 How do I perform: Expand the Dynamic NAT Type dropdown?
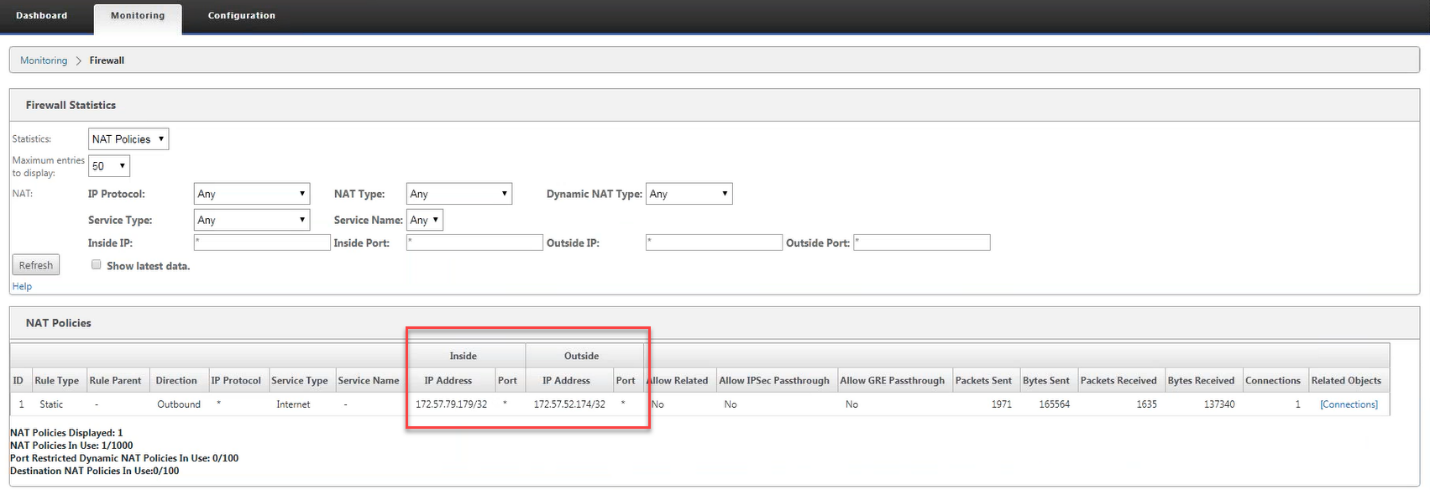tap(689, 194)
